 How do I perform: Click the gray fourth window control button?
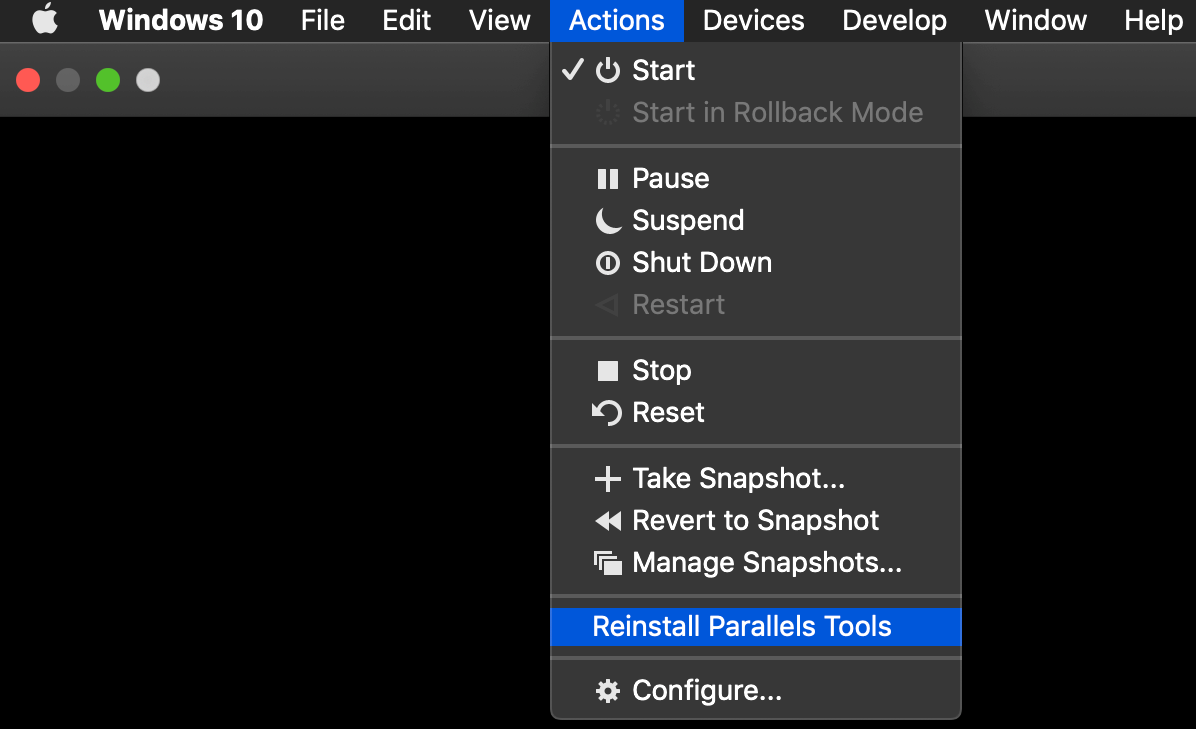[148, 80]
